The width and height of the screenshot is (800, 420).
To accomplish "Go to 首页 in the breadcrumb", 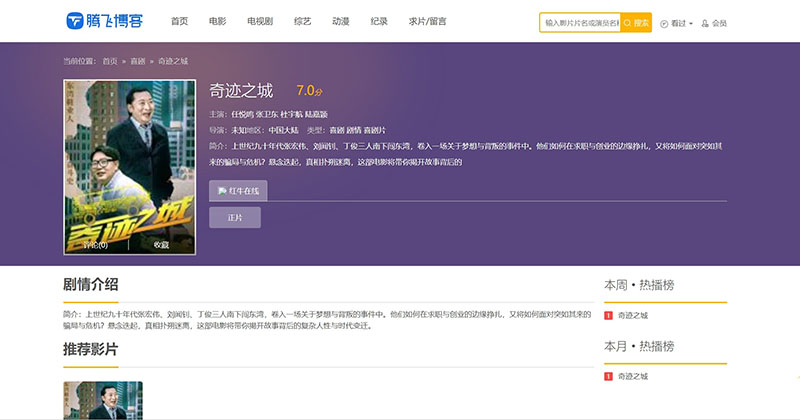I will click(110, 61).
